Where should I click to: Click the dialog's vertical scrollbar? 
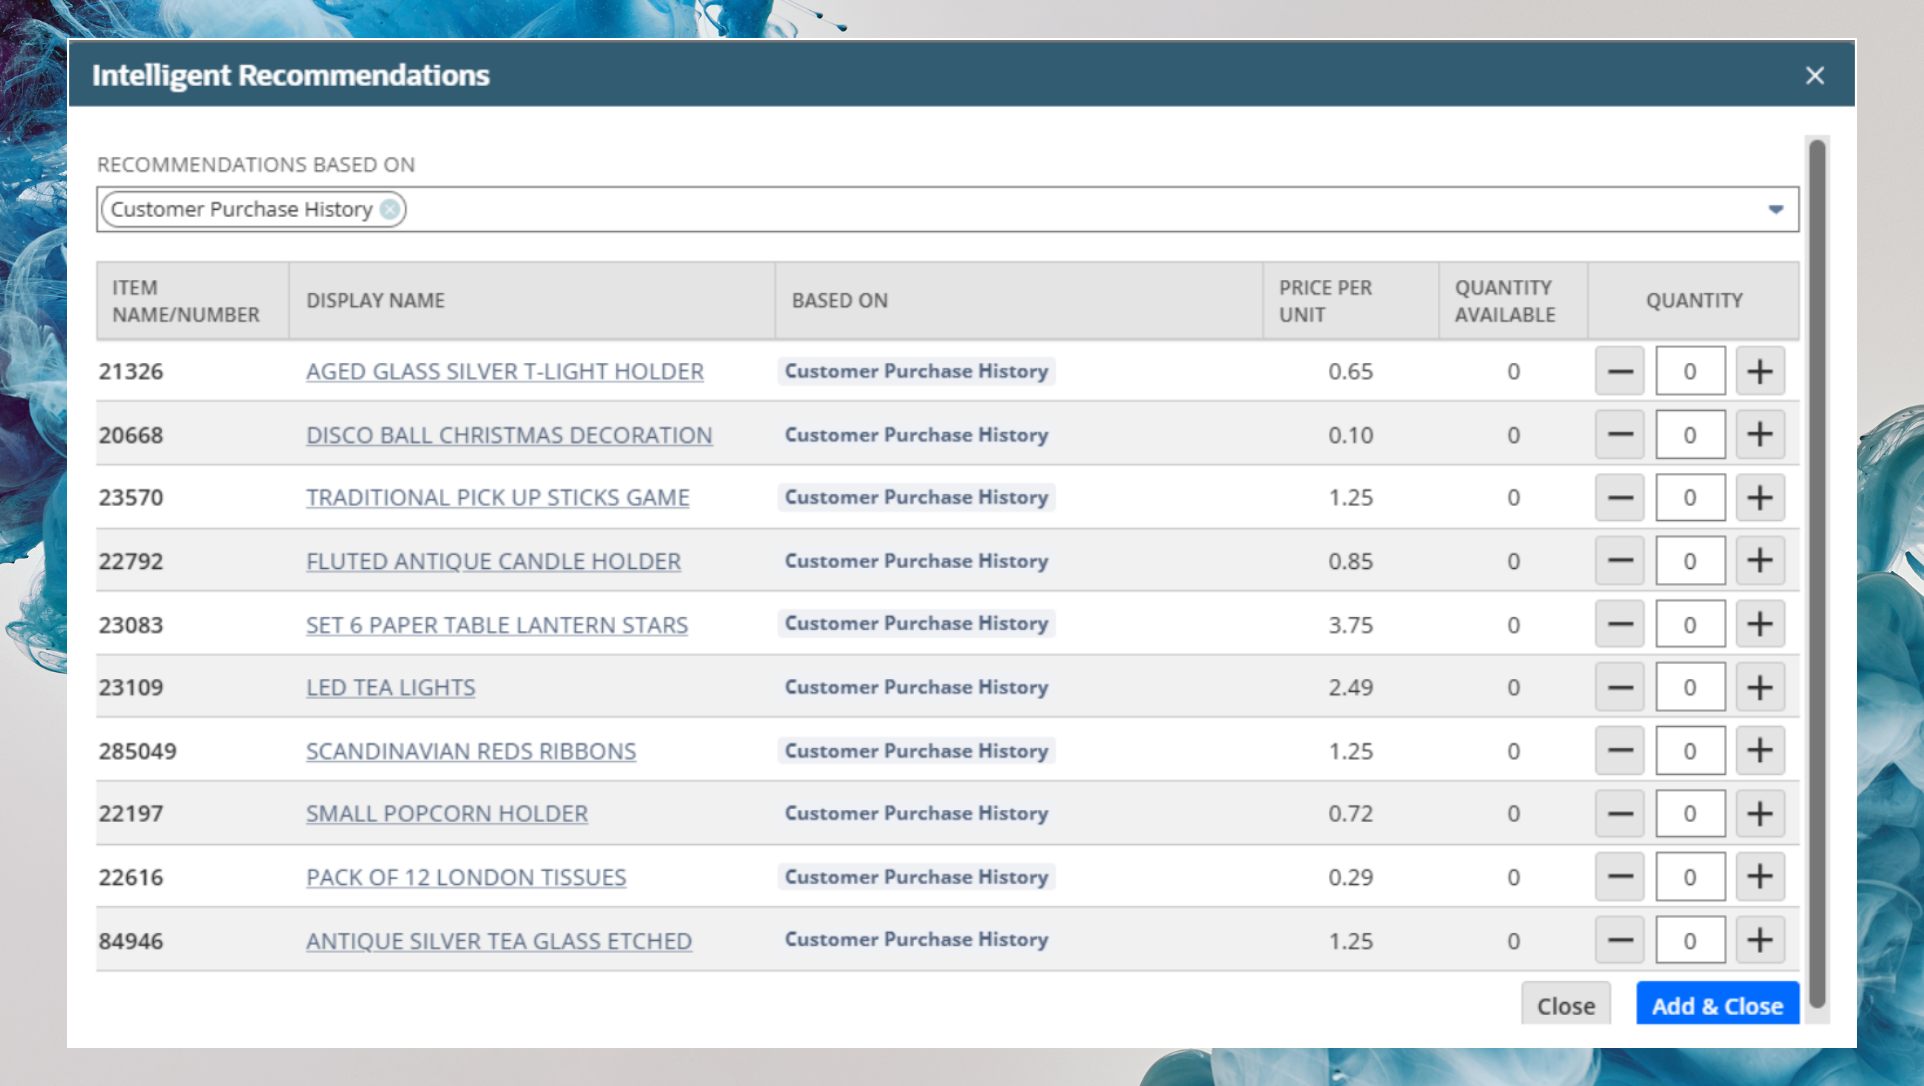tap(1817, 573)
